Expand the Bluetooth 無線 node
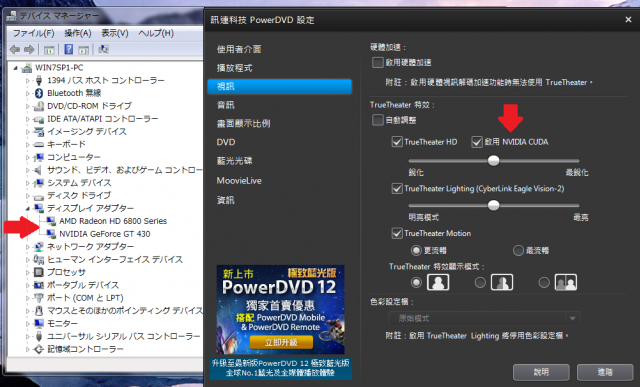 [28, 93]
